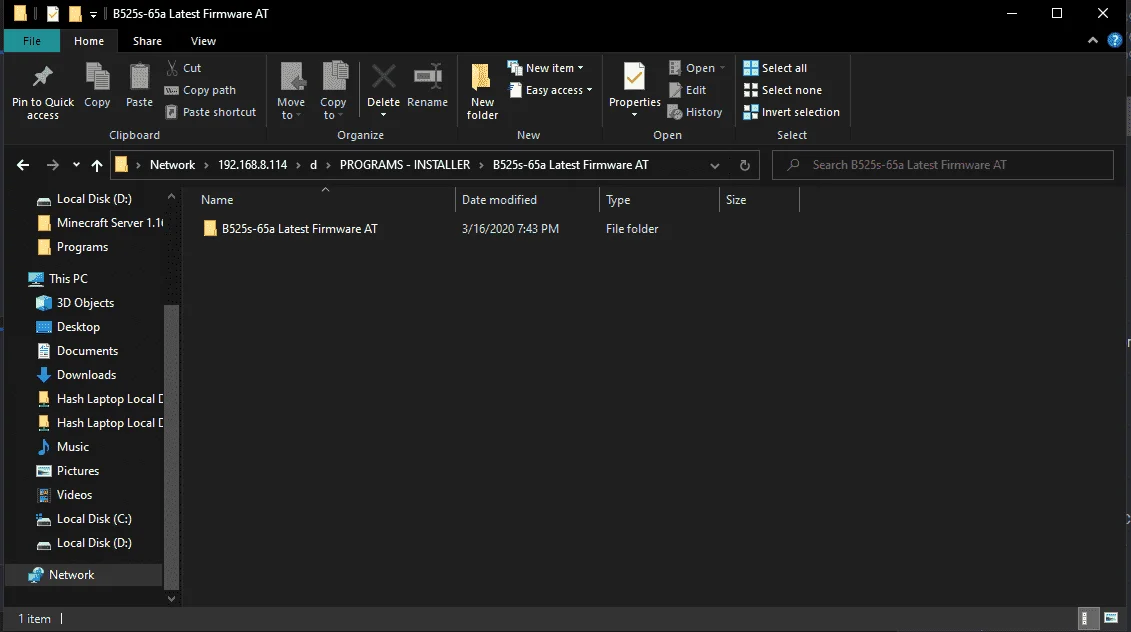Open Help with the question mark icon
1131x632 pixels.
(x=1114, y=41)
